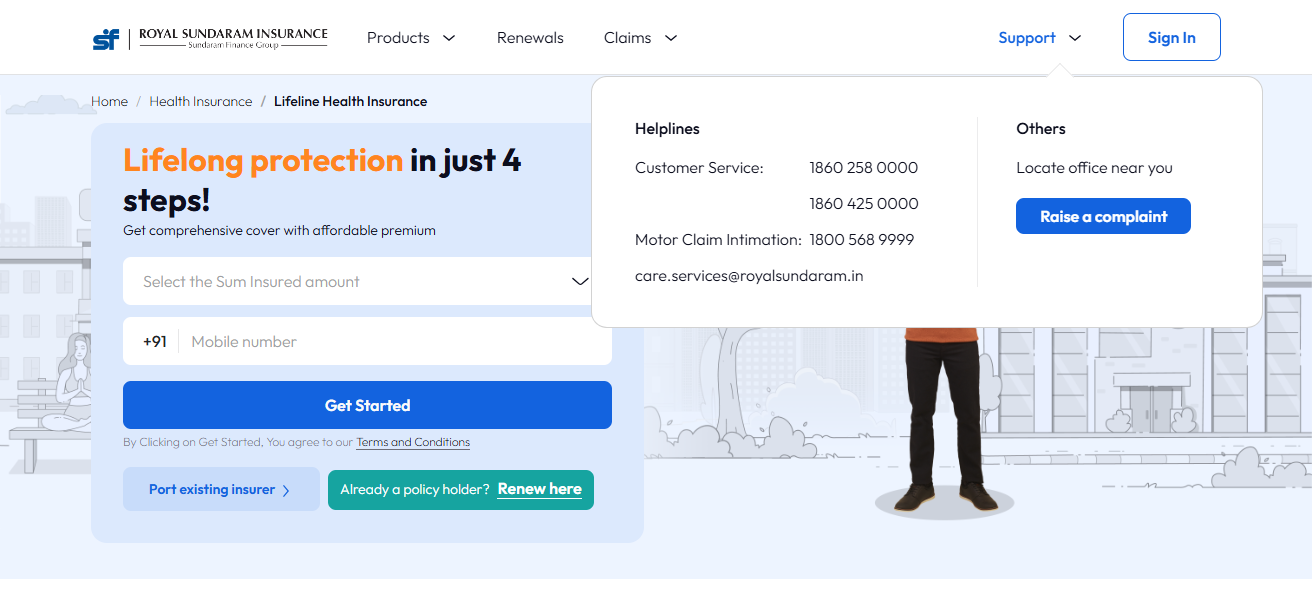Image resolution: width=1312 pixels, height=599 pixels.
Task: Click Motor Claim Intimation number 1800 568 9999
Action: point(862,239)
